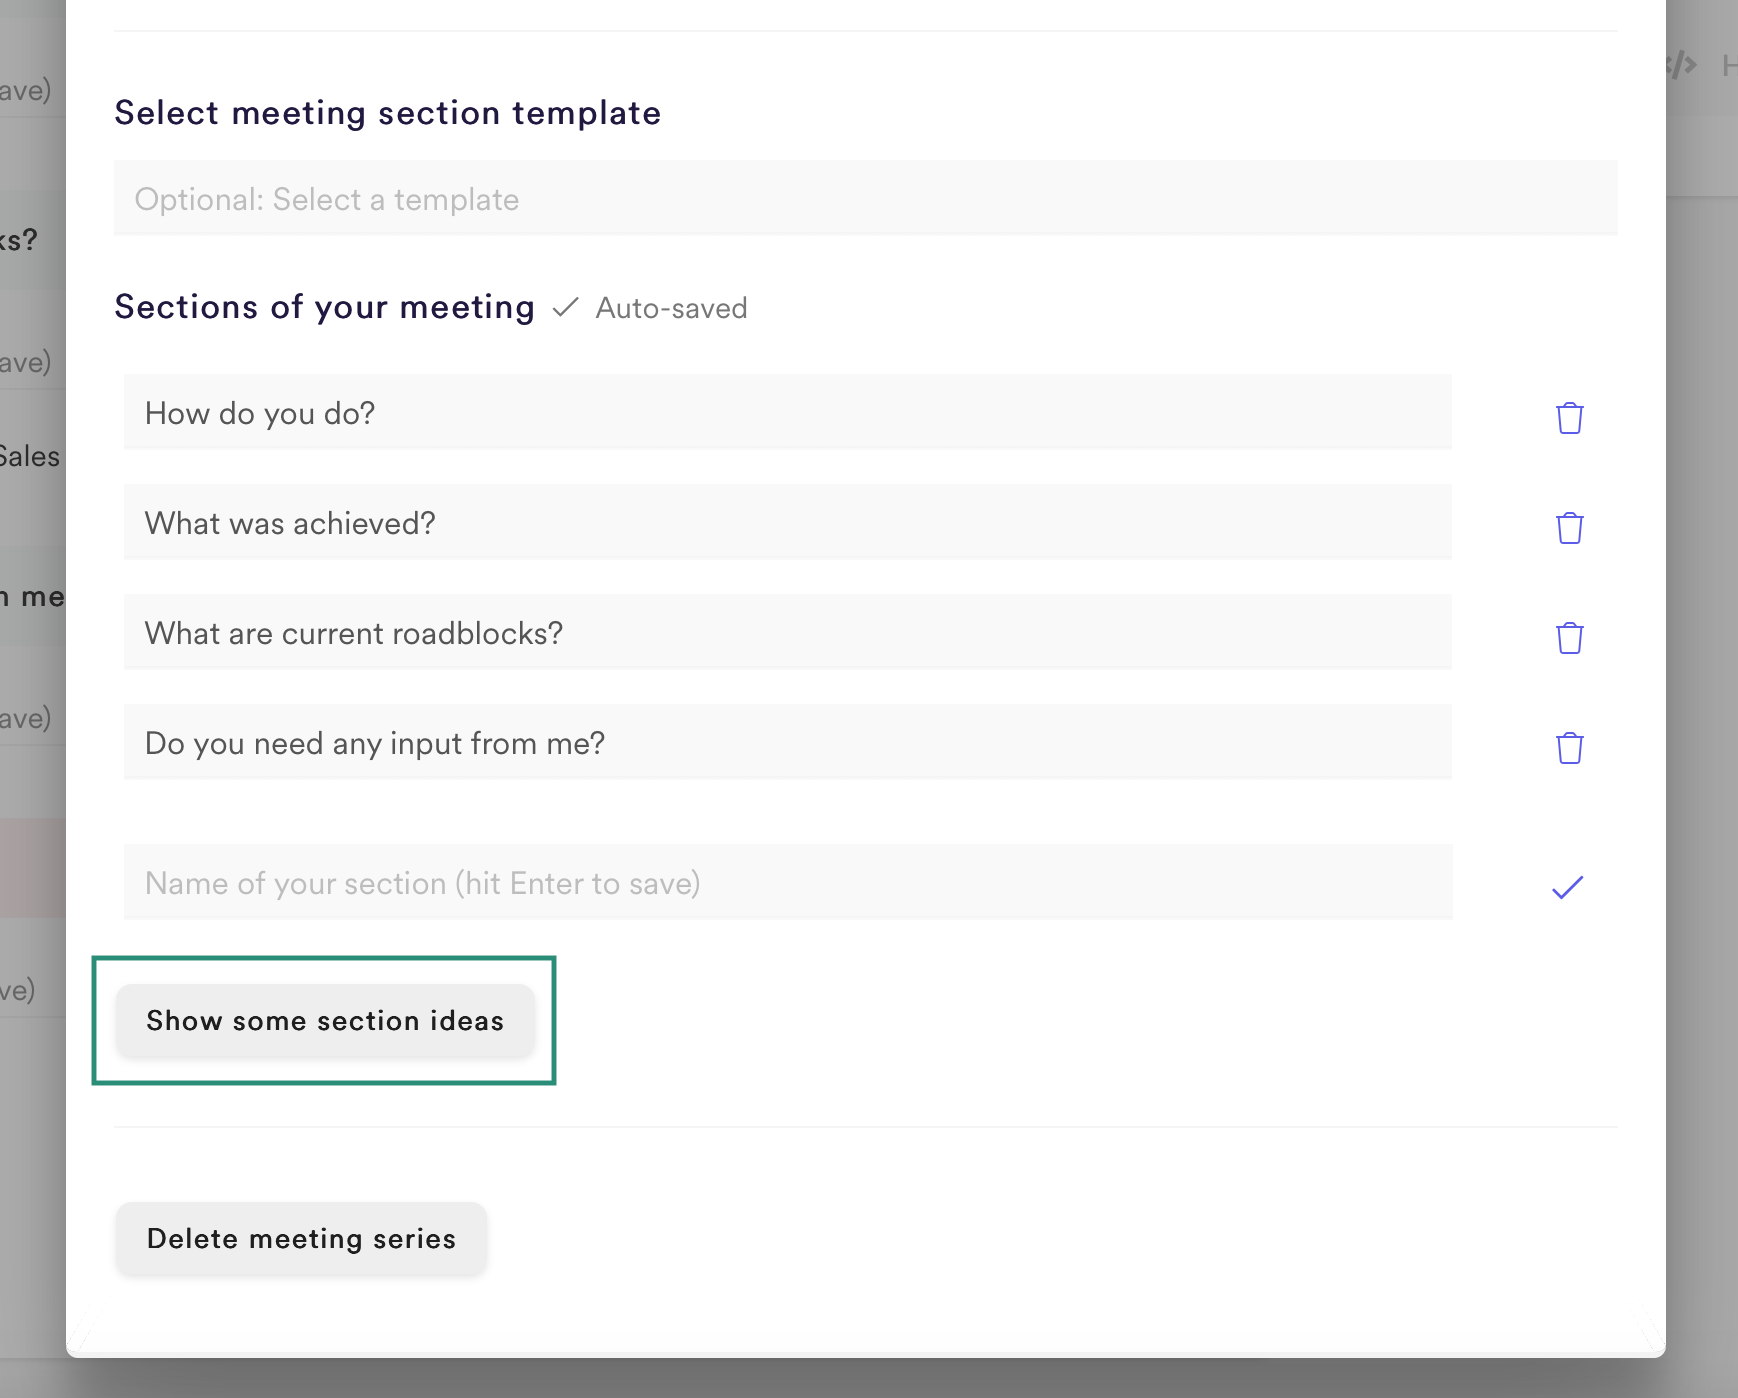
Task: Trash the "Do you need any input" section
Action: click(1569, 748)
